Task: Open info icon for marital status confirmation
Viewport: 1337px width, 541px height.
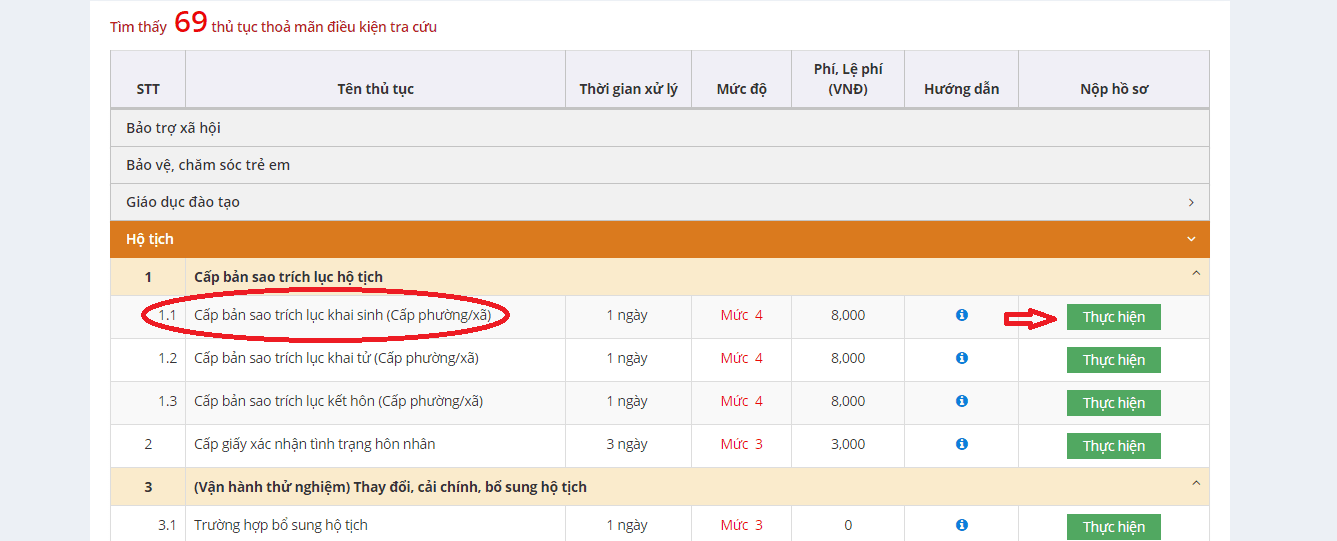Action: tap(961, 444)
